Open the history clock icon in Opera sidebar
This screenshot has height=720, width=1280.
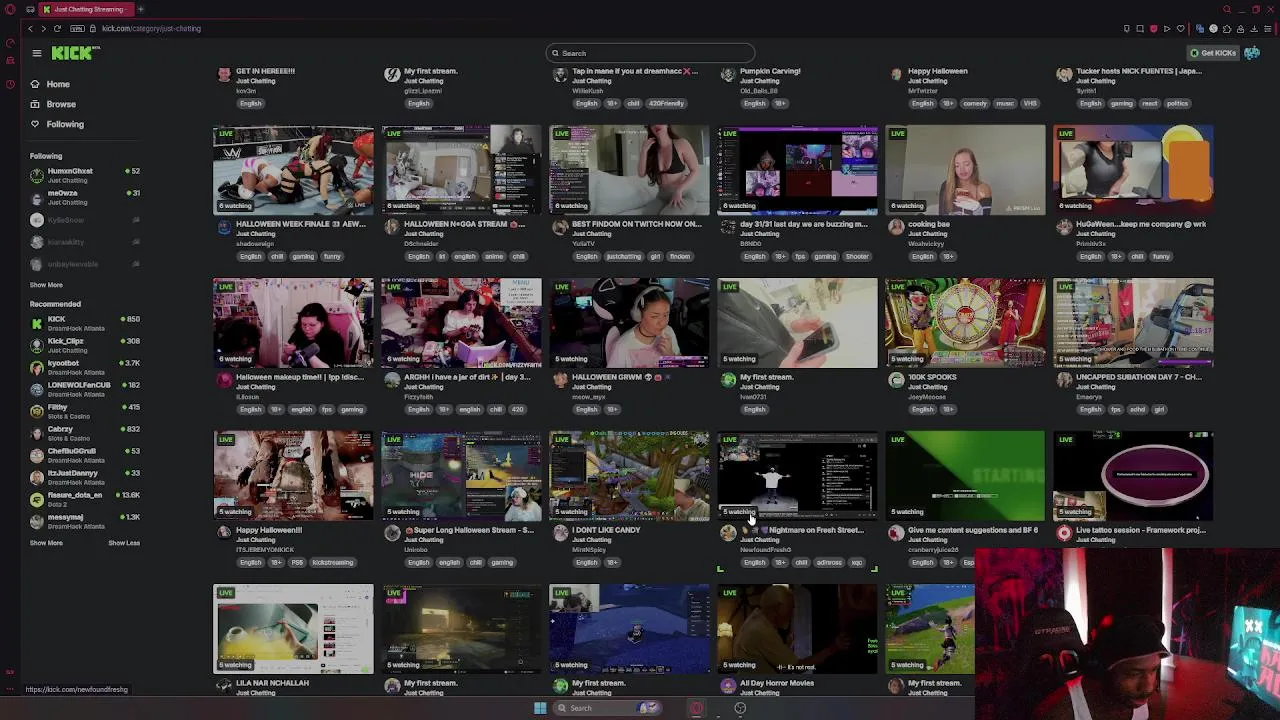click(10, 84)
